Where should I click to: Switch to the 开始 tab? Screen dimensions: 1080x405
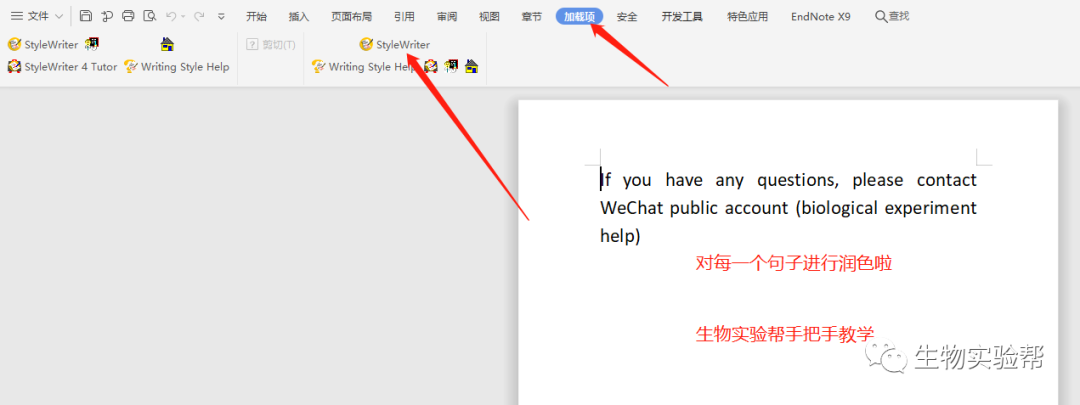point(256,17)
